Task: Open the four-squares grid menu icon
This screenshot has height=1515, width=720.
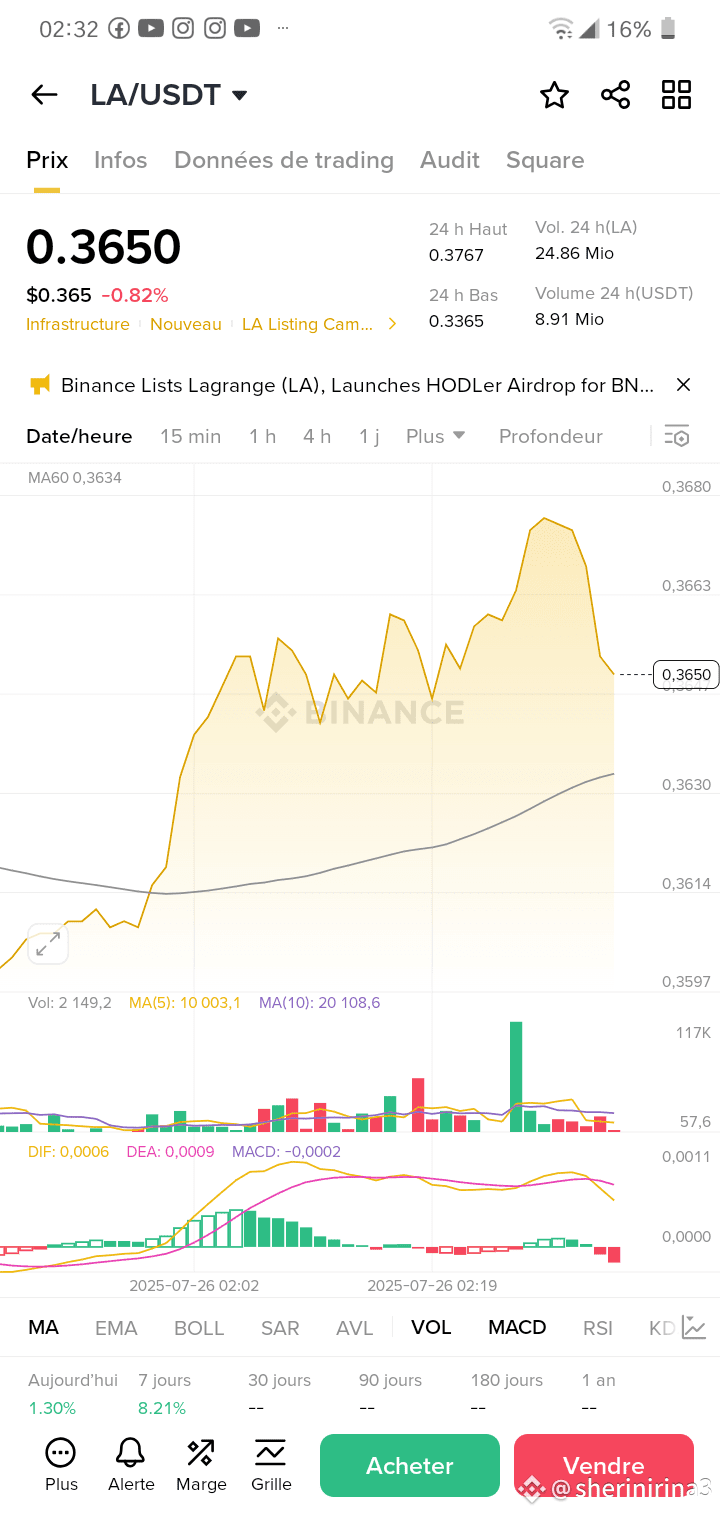Action: (x=677, y=95)
